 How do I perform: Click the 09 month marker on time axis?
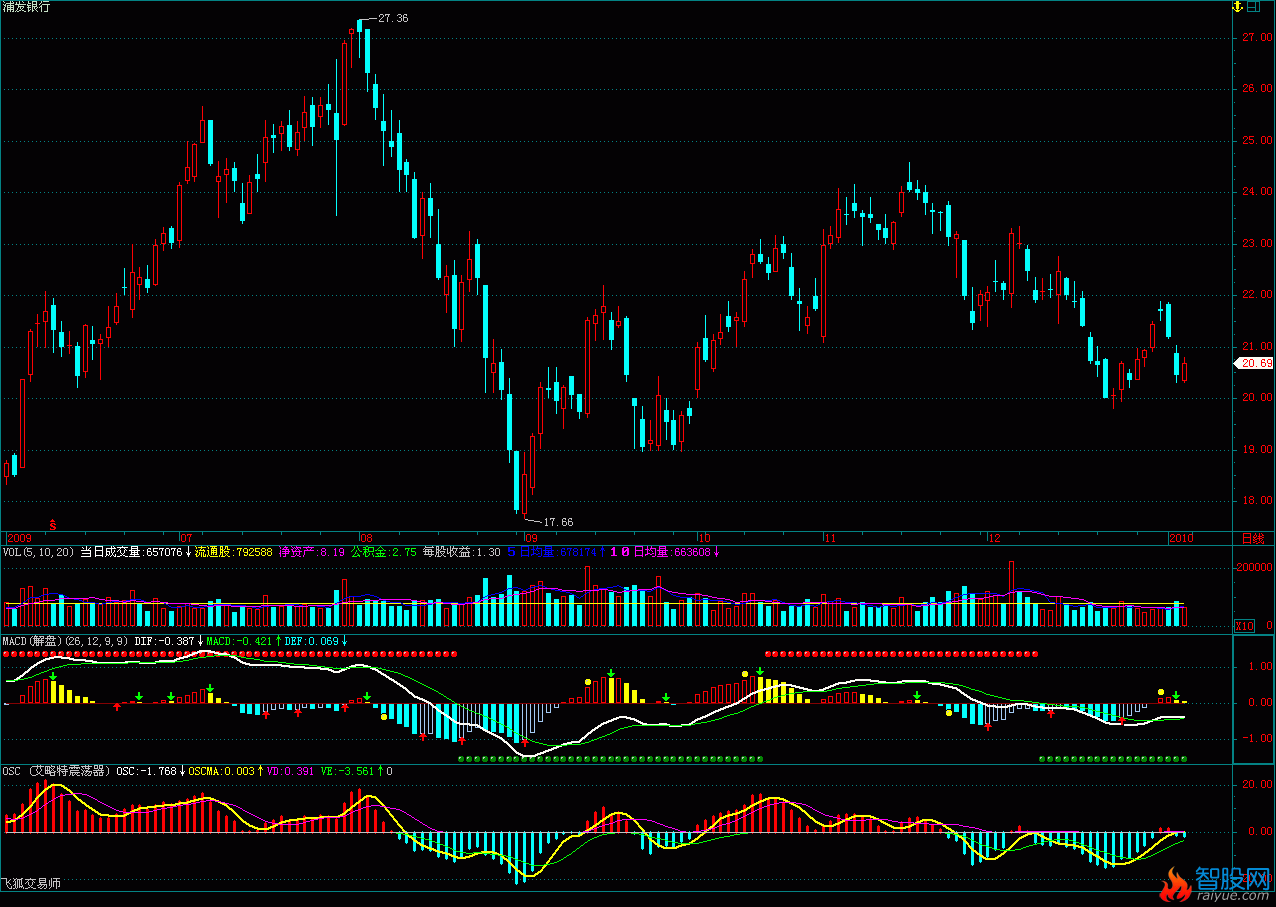[x=531, y=537]
